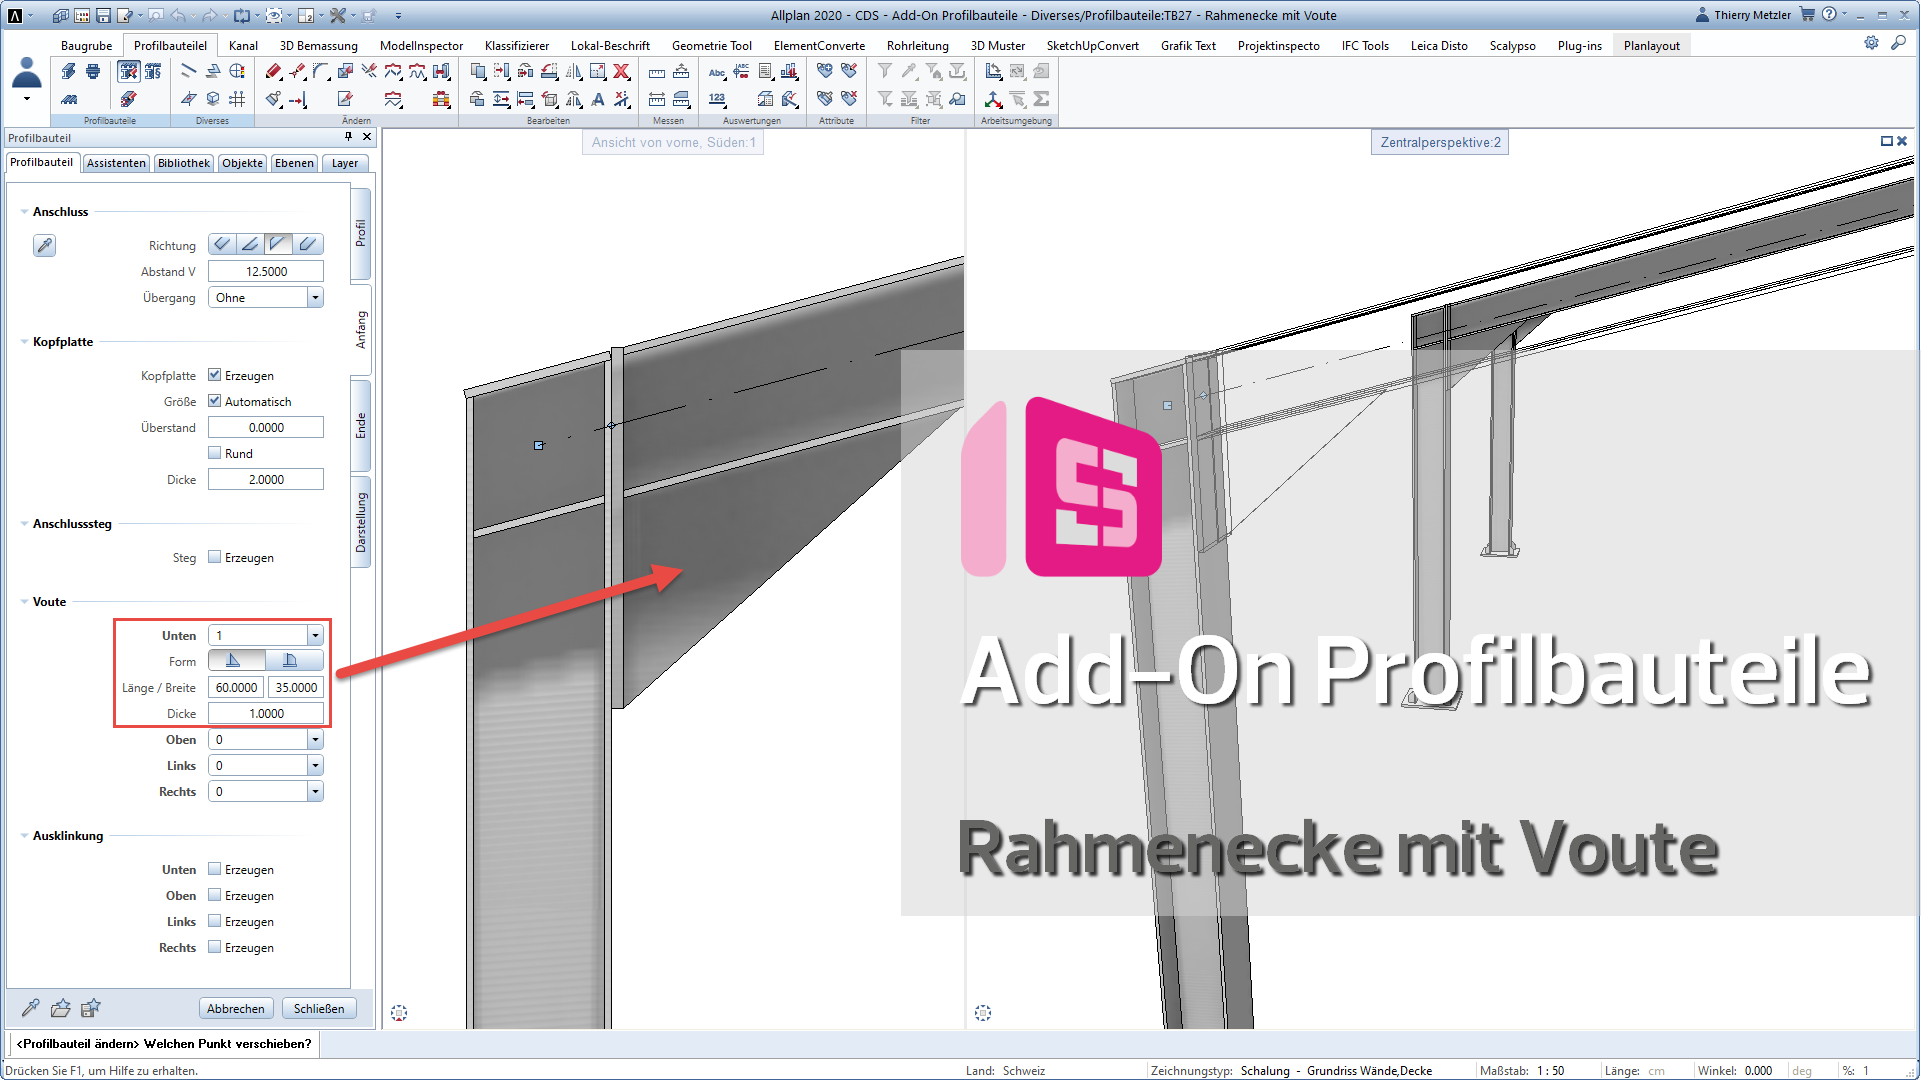Click the Schließen button
Image resolution: width=1921 pixels, height=1080 pixels.
tap(319, 1008)
